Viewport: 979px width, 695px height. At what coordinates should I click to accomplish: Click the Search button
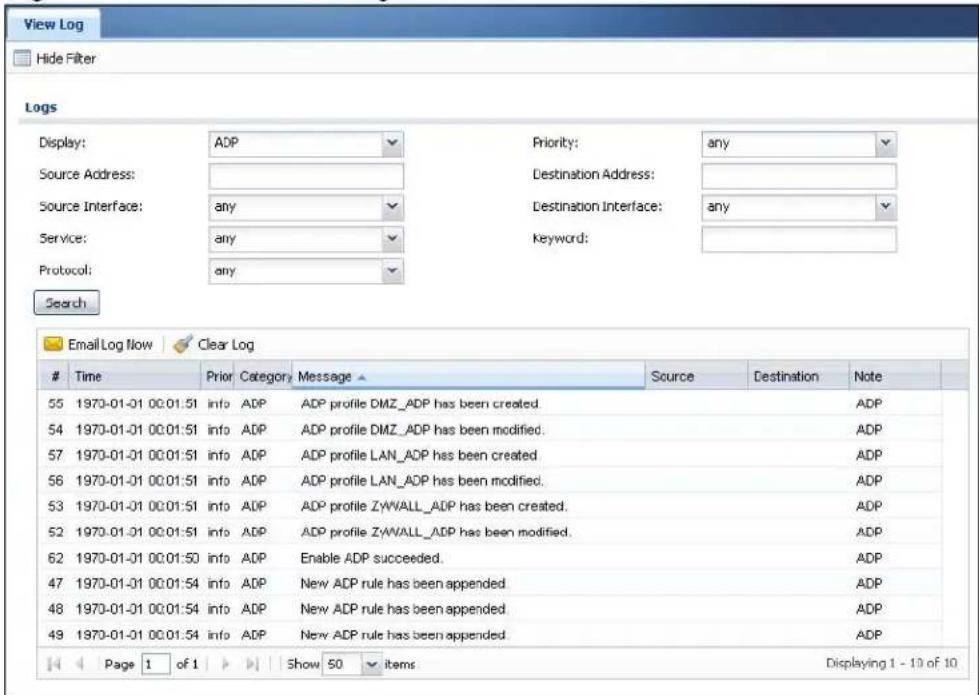click(x=66, y=303)
